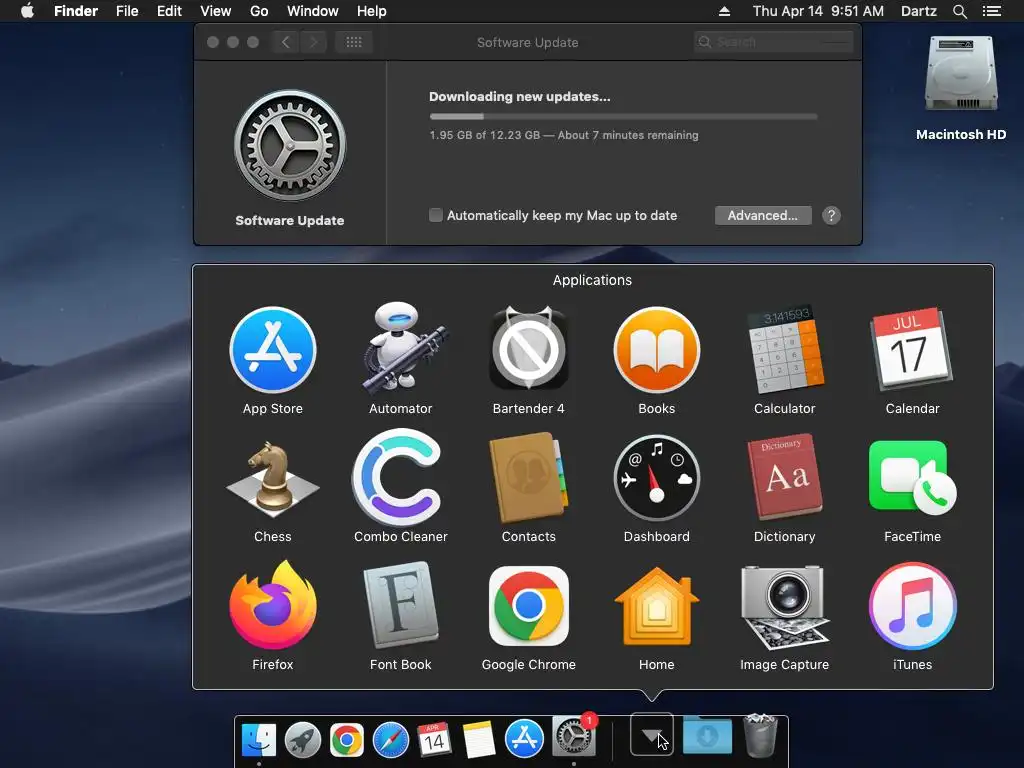Open the Help menu
Viewport: 1024px width, 768px height.
point(372,11)
